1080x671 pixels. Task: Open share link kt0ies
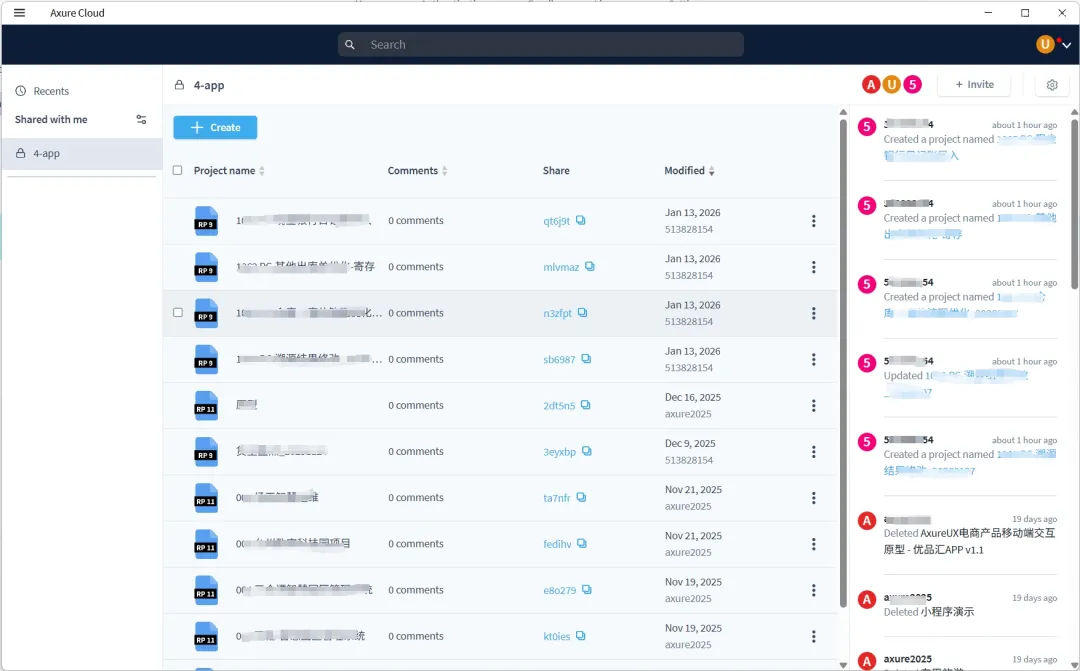point(557,637)
